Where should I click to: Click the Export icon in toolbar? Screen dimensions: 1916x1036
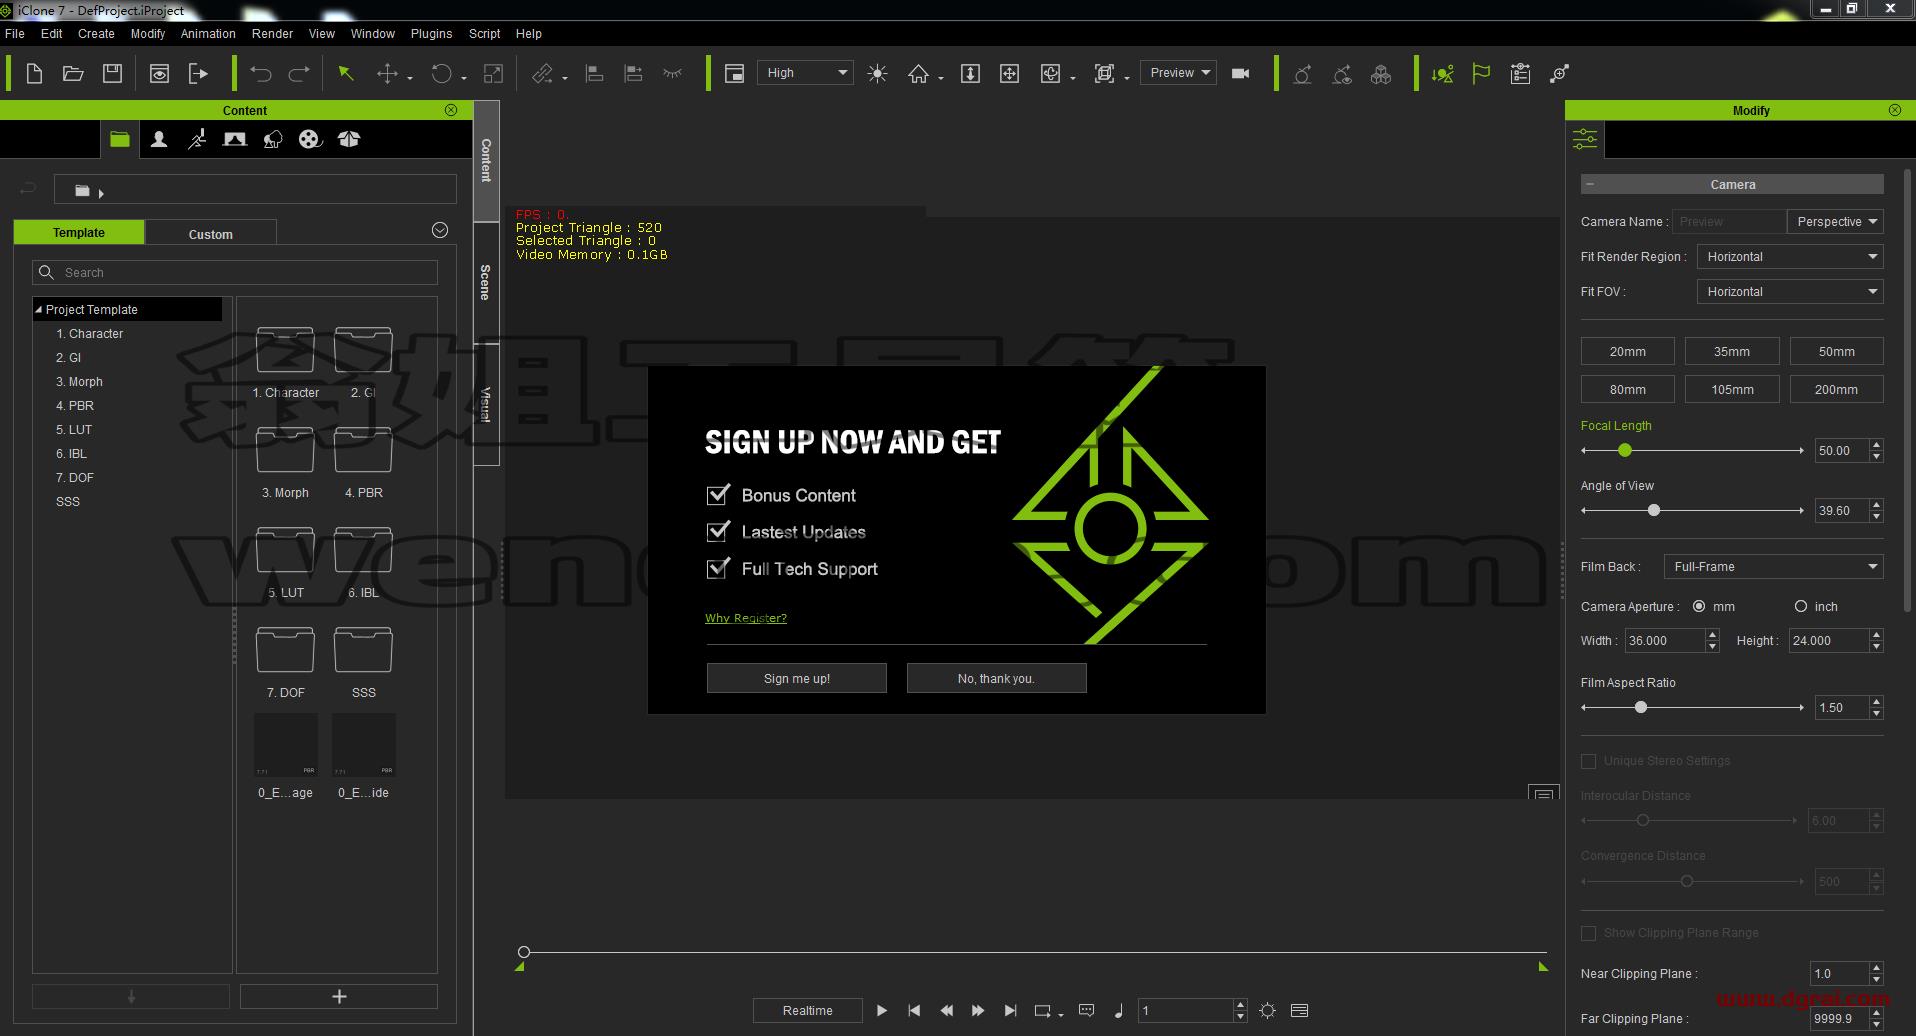point(198,73)
